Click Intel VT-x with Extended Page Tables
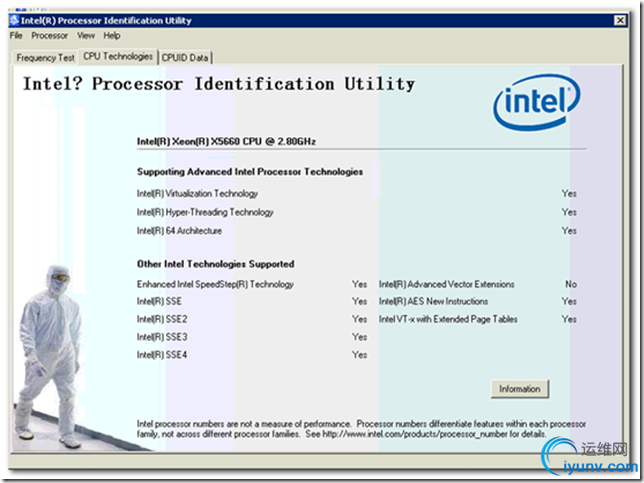Image resolution: width=644 pixels, height=483 pixels. 448,319
